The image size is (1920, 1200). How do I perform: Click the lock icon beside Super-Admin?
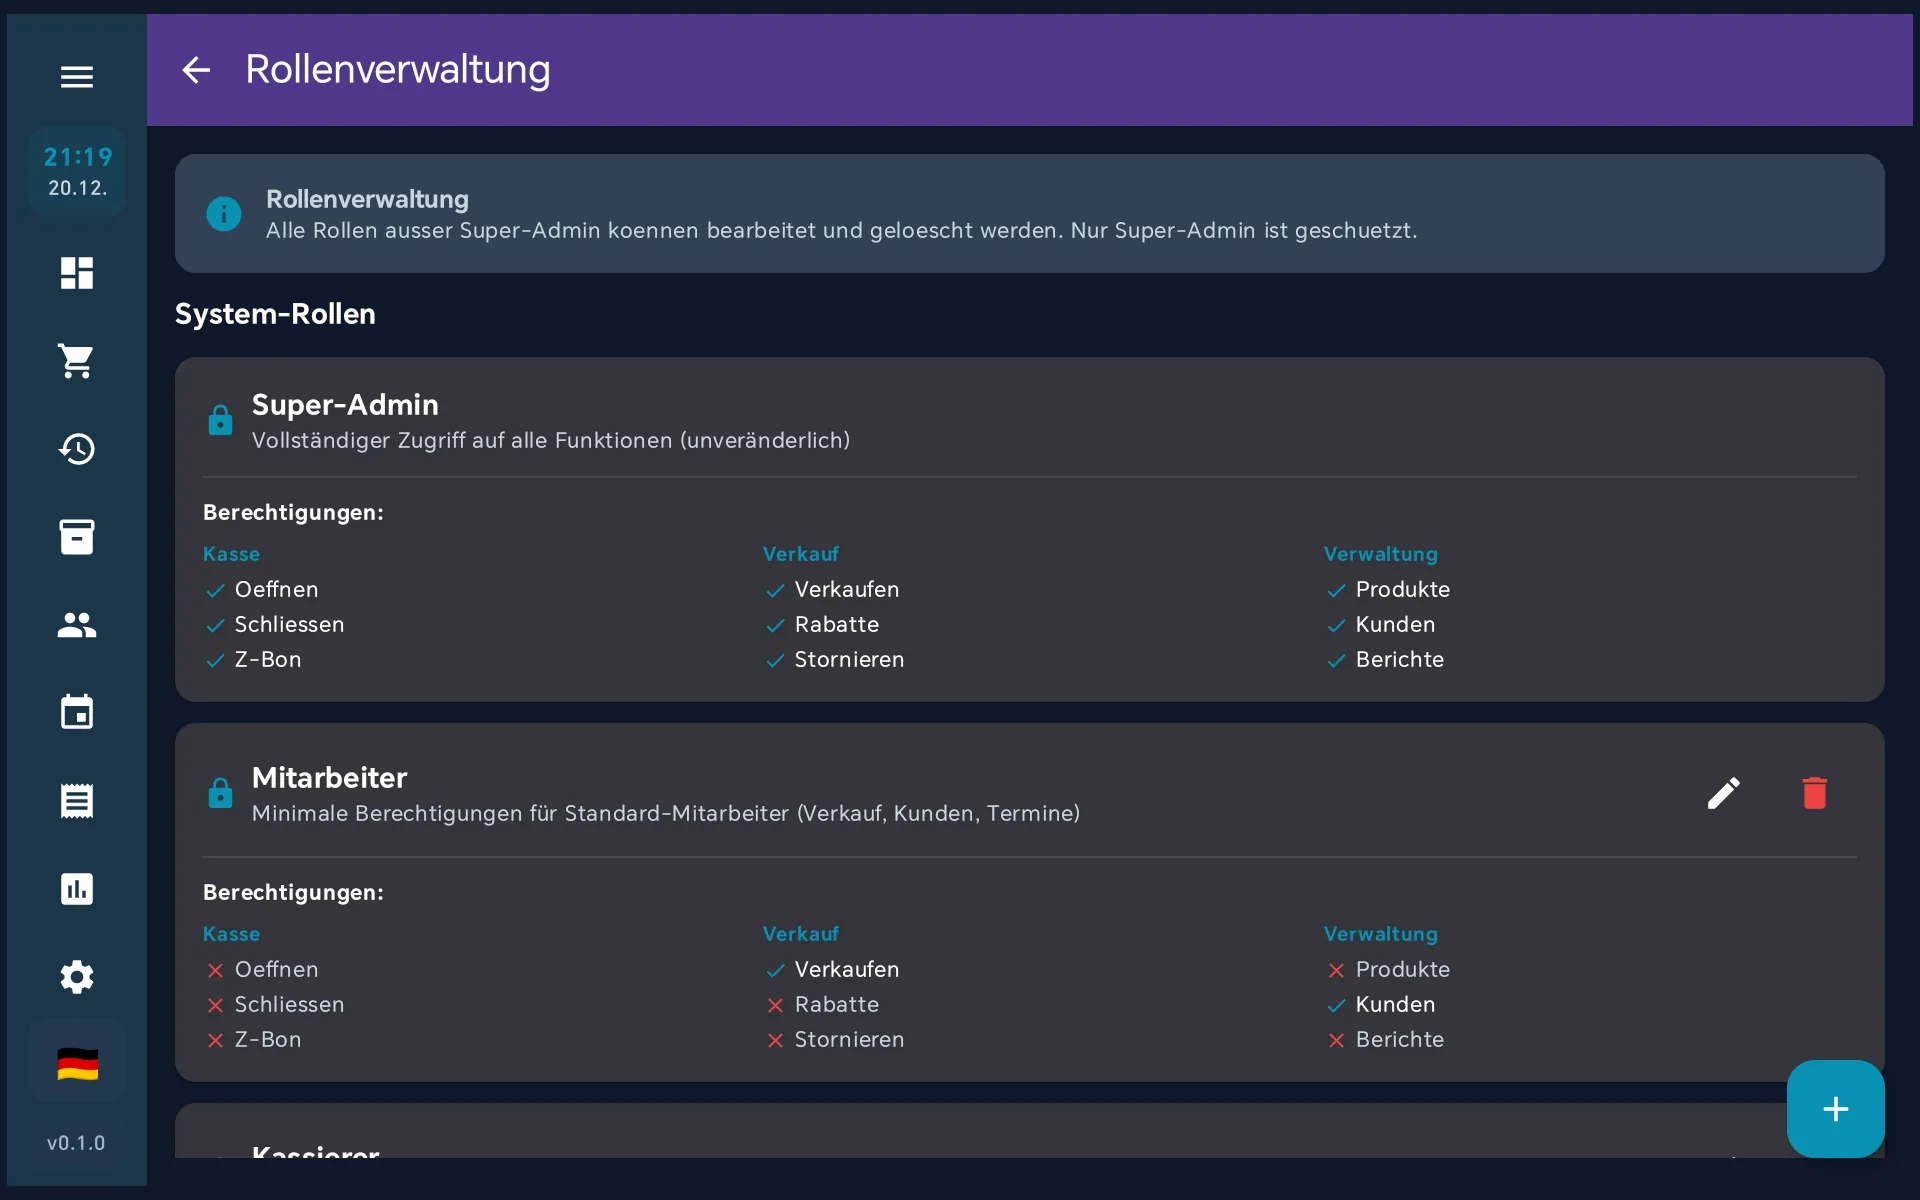tap(220, 420)
